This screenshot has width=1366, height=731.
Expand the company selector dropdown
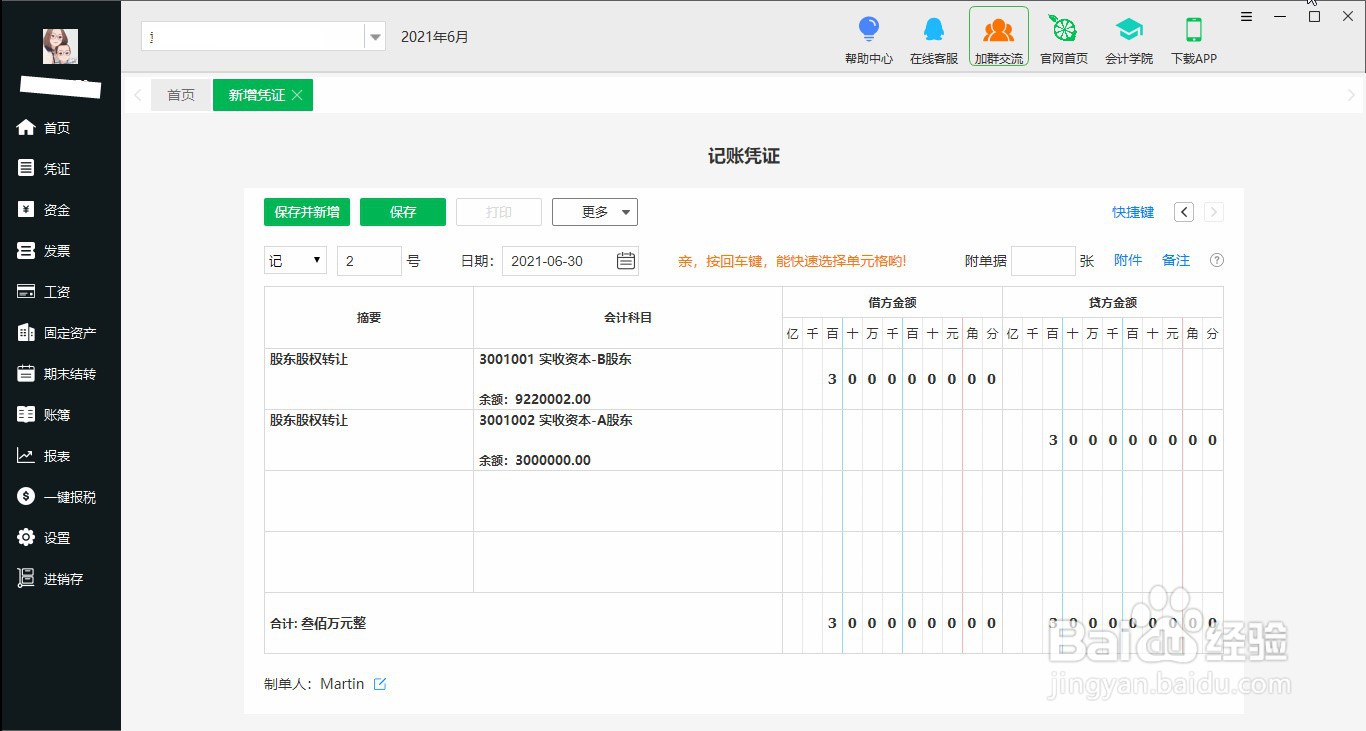coord(374,35)
